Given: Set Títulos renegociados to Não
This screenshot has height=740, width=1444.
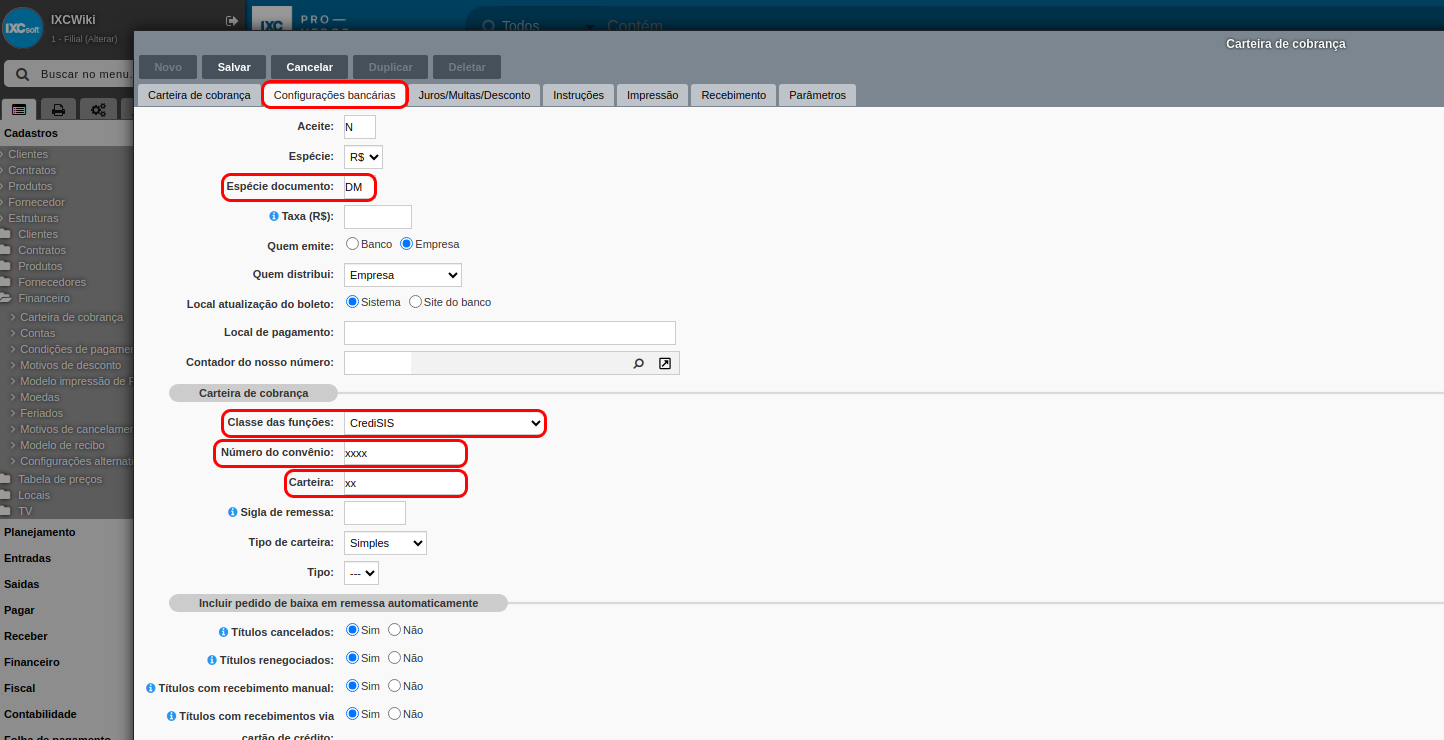Looking at the screenshot, I should [394, 658].
